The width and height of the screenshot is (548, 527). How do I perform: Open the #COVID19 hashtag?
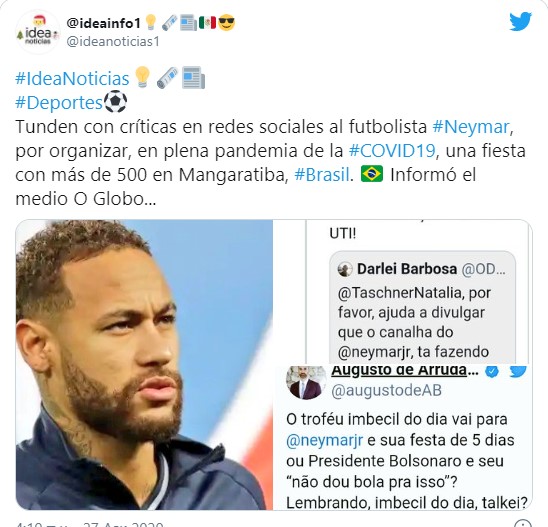click(x=392, y=151)
